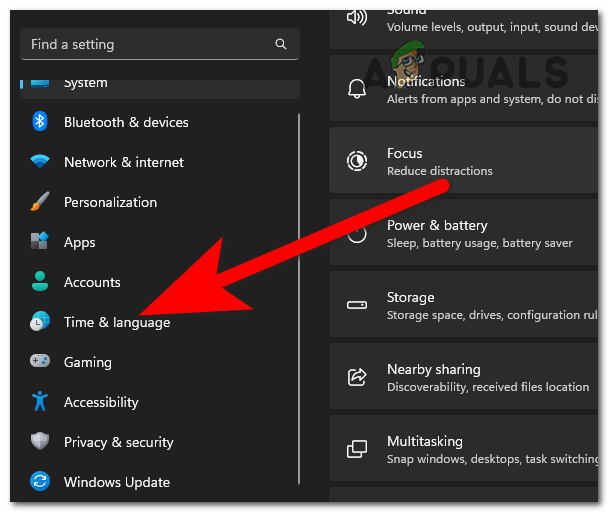Click the Time & language globe icon
Image resolution: width=609 pixels, height=513 pixels.
40,321
